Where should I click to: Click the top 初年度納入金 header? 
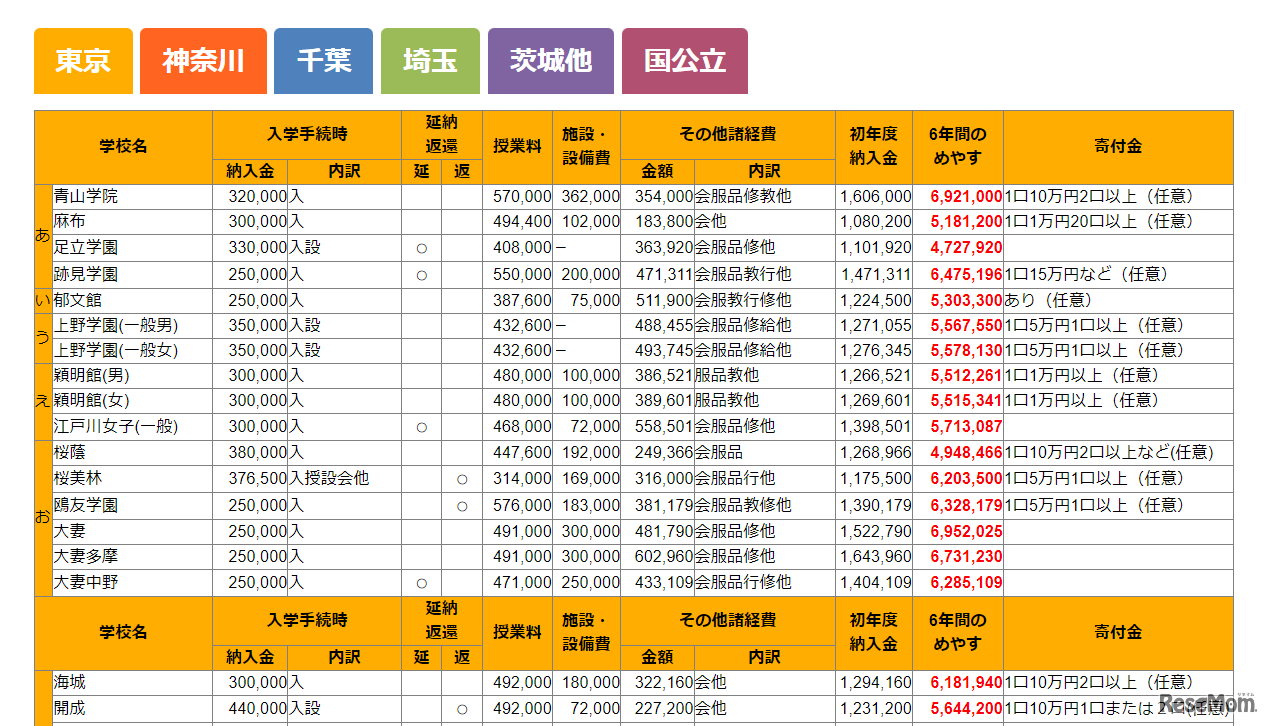(x=874, y=147)
